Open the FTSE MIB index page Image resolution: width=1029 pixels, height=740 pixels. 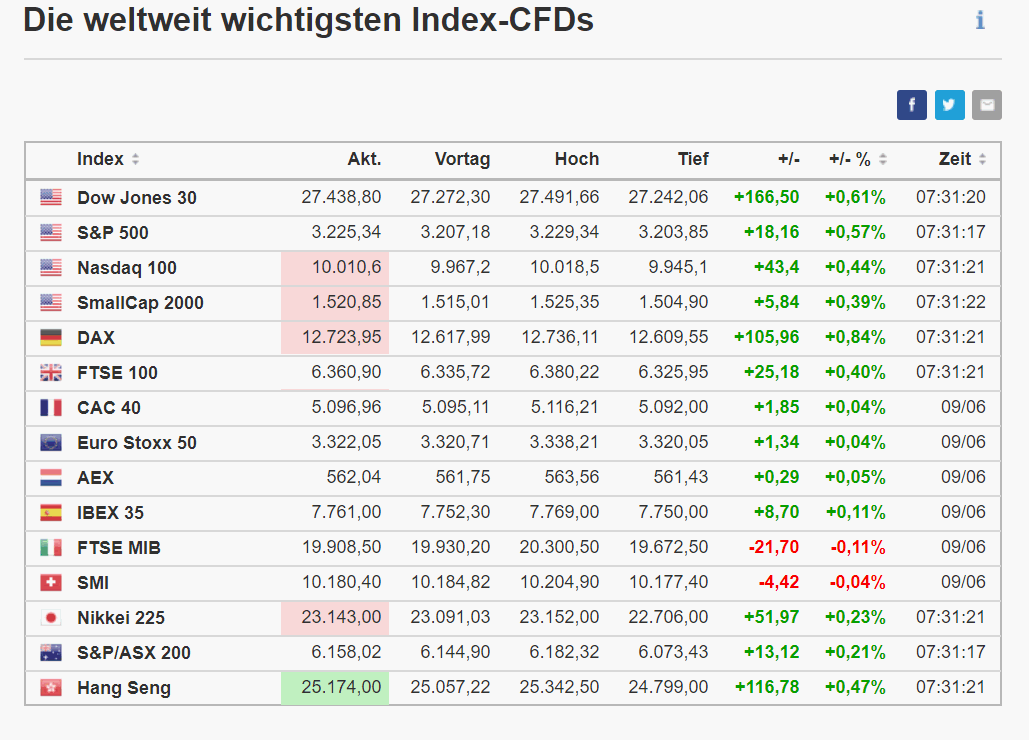click(x=119, y=548)
